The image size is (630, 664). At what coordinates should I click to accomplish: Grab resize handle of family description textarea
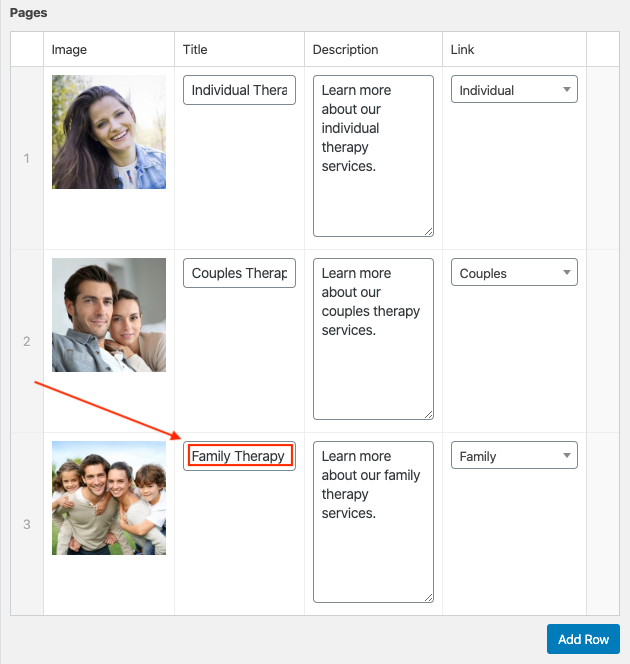(428, 597)
